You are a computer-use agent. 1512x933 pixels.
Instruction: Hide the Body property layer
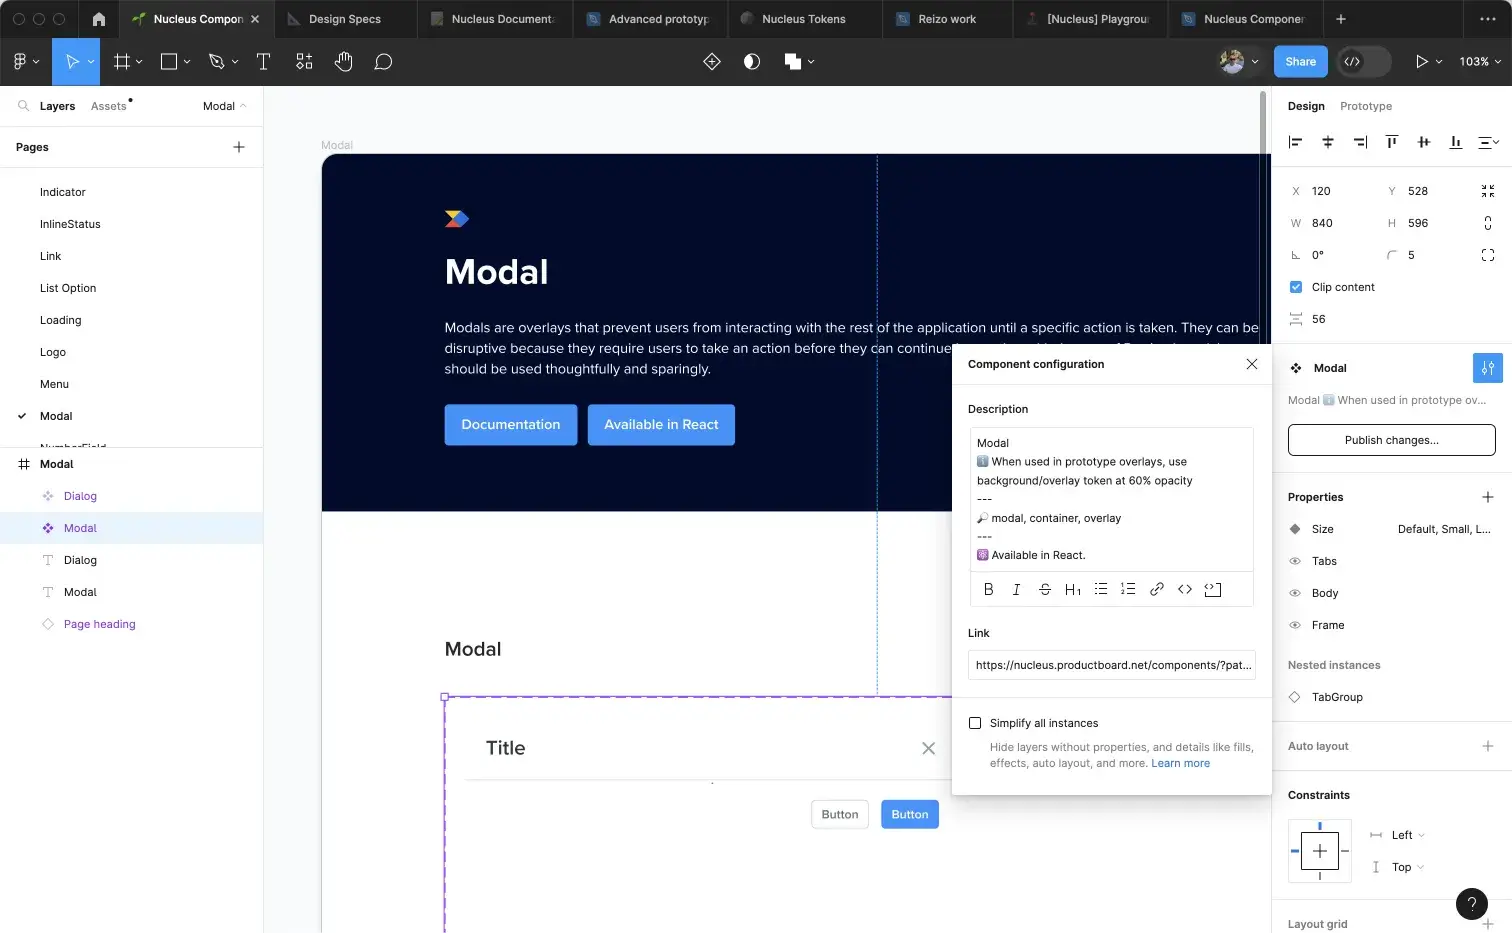(1295, 593)
